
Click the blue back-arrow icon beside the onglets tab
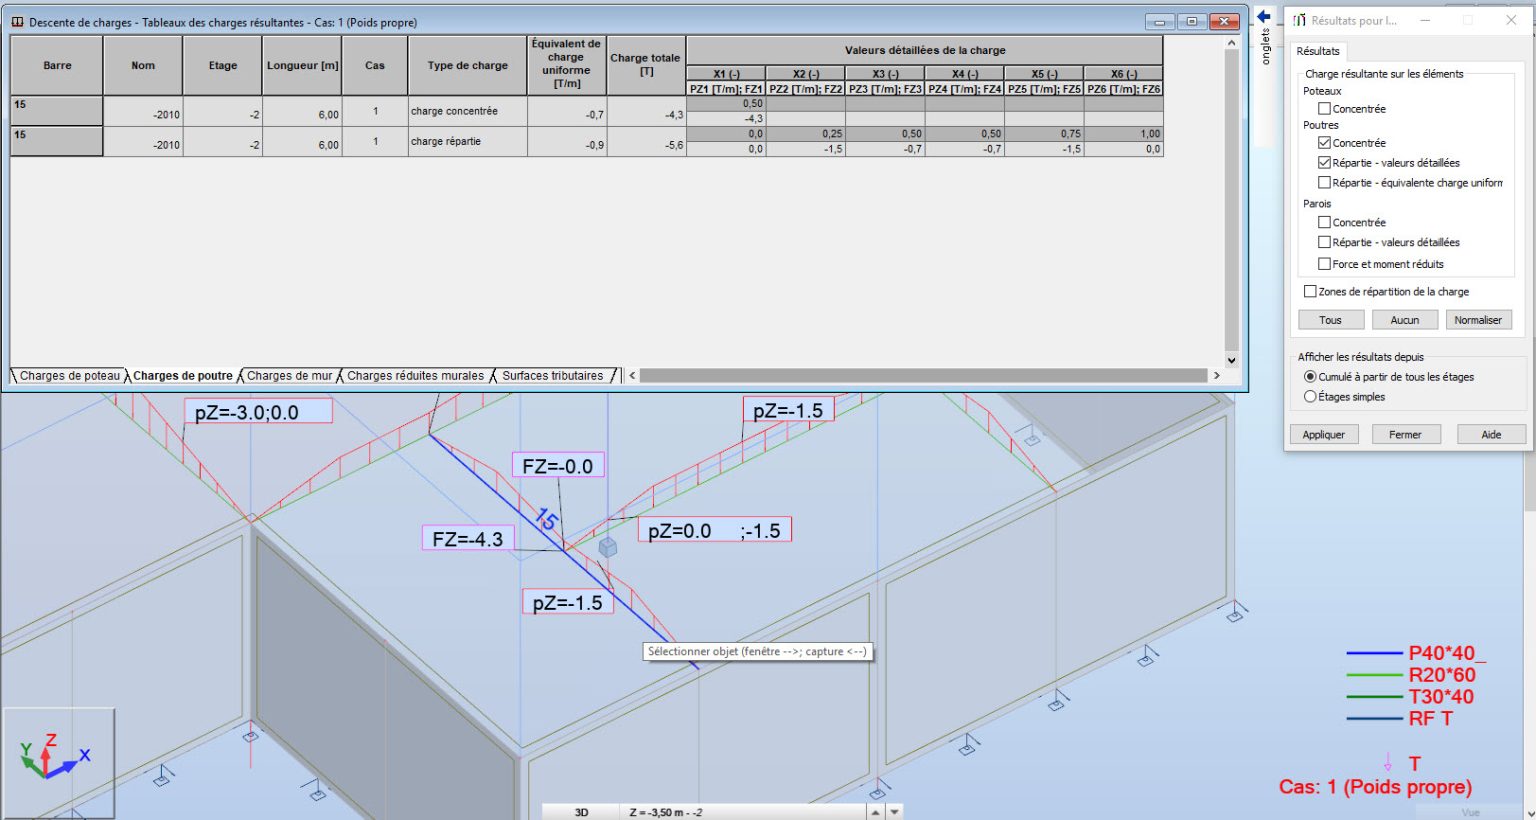pos(1263,14)
